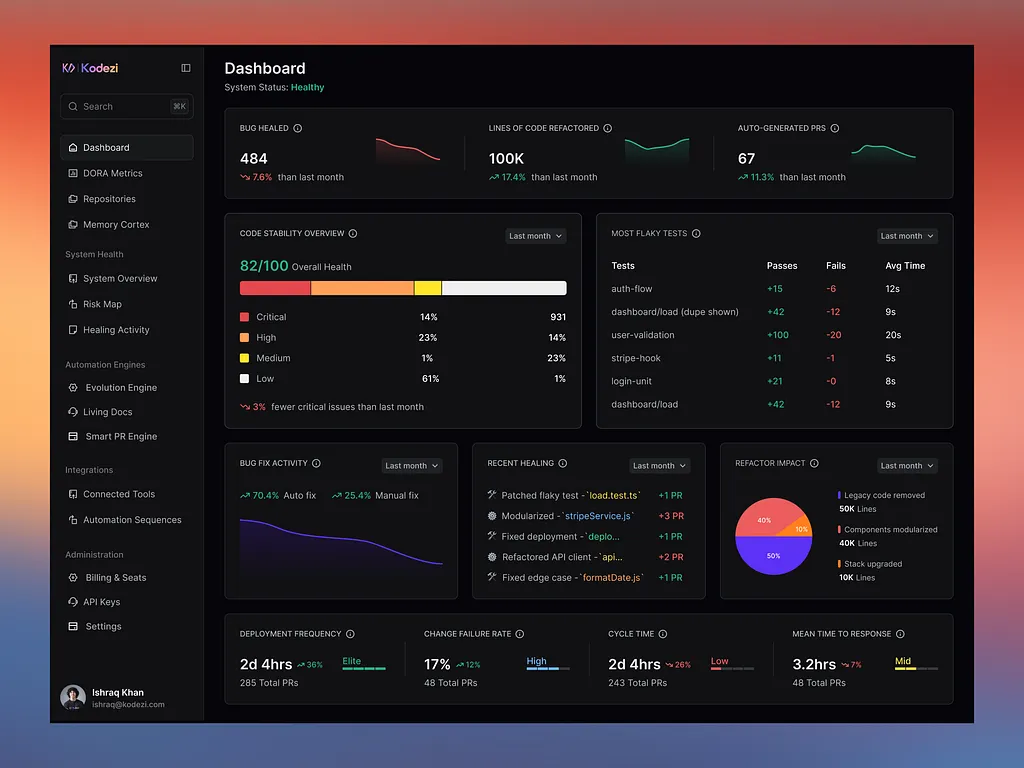The height and width of the screenshot is (768, 1024).
Task: Click the +2 PR link for API client
Action: click(x=671, y=557)
